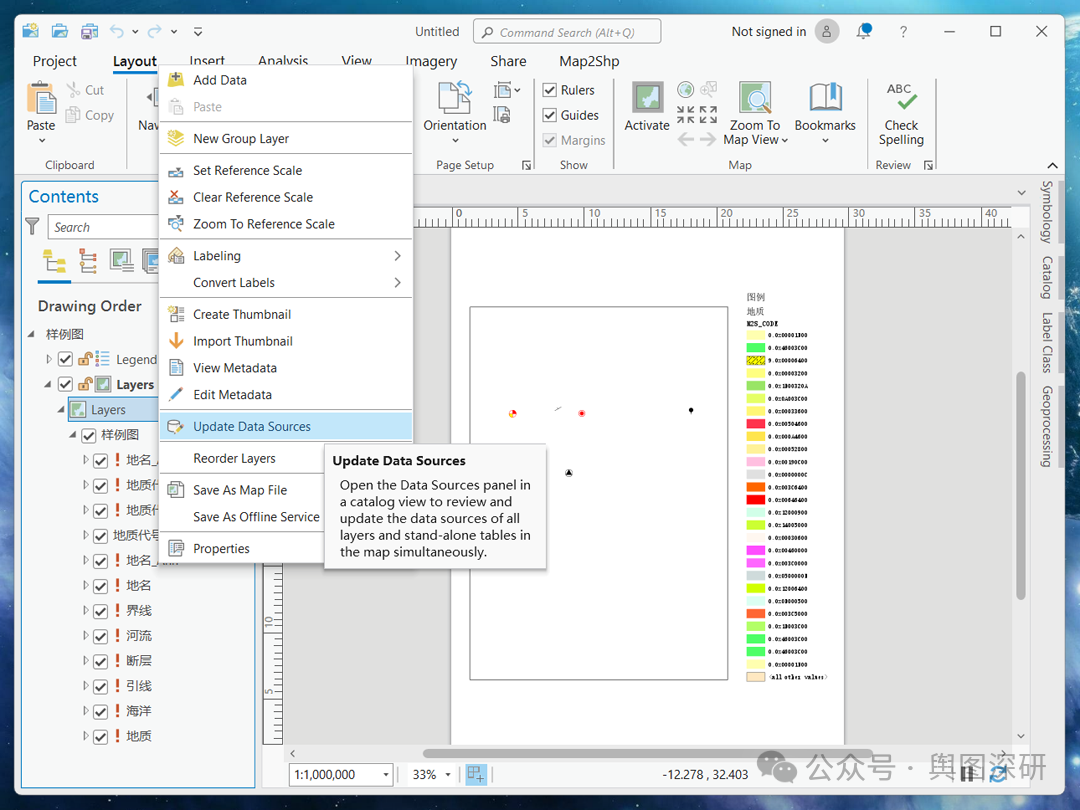The width and height of the screenshot is (1080, 810).
Task: Switch to the Share ribbon tab
Action: tap(508, 61)
